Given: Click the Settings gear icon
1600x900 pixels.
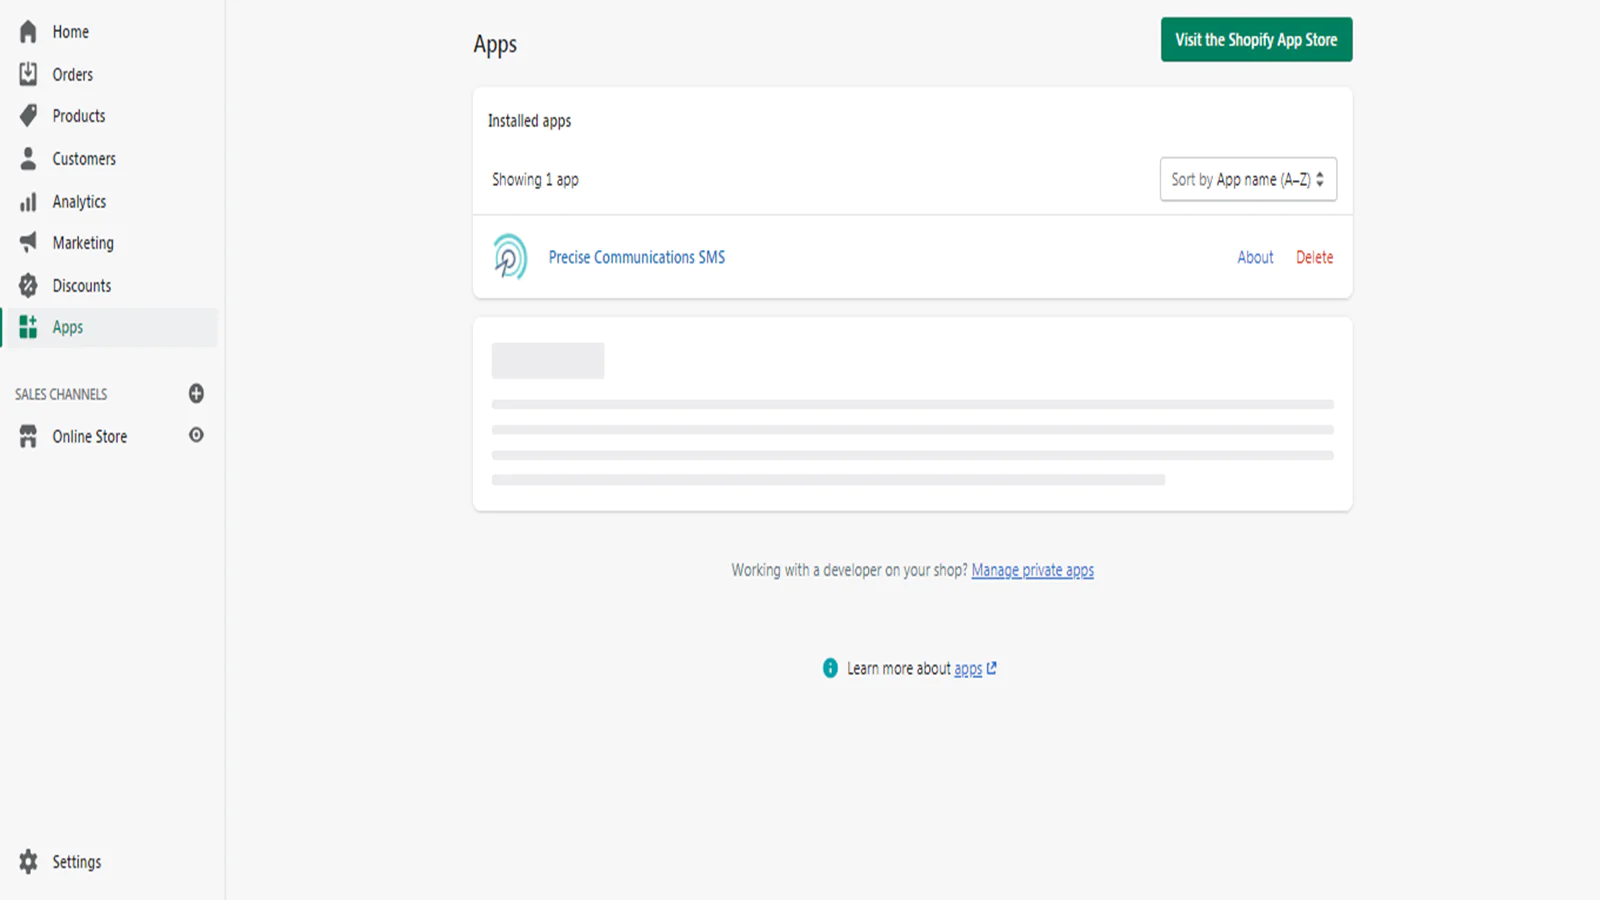Looking at the screenshot, I should [28, 862].
